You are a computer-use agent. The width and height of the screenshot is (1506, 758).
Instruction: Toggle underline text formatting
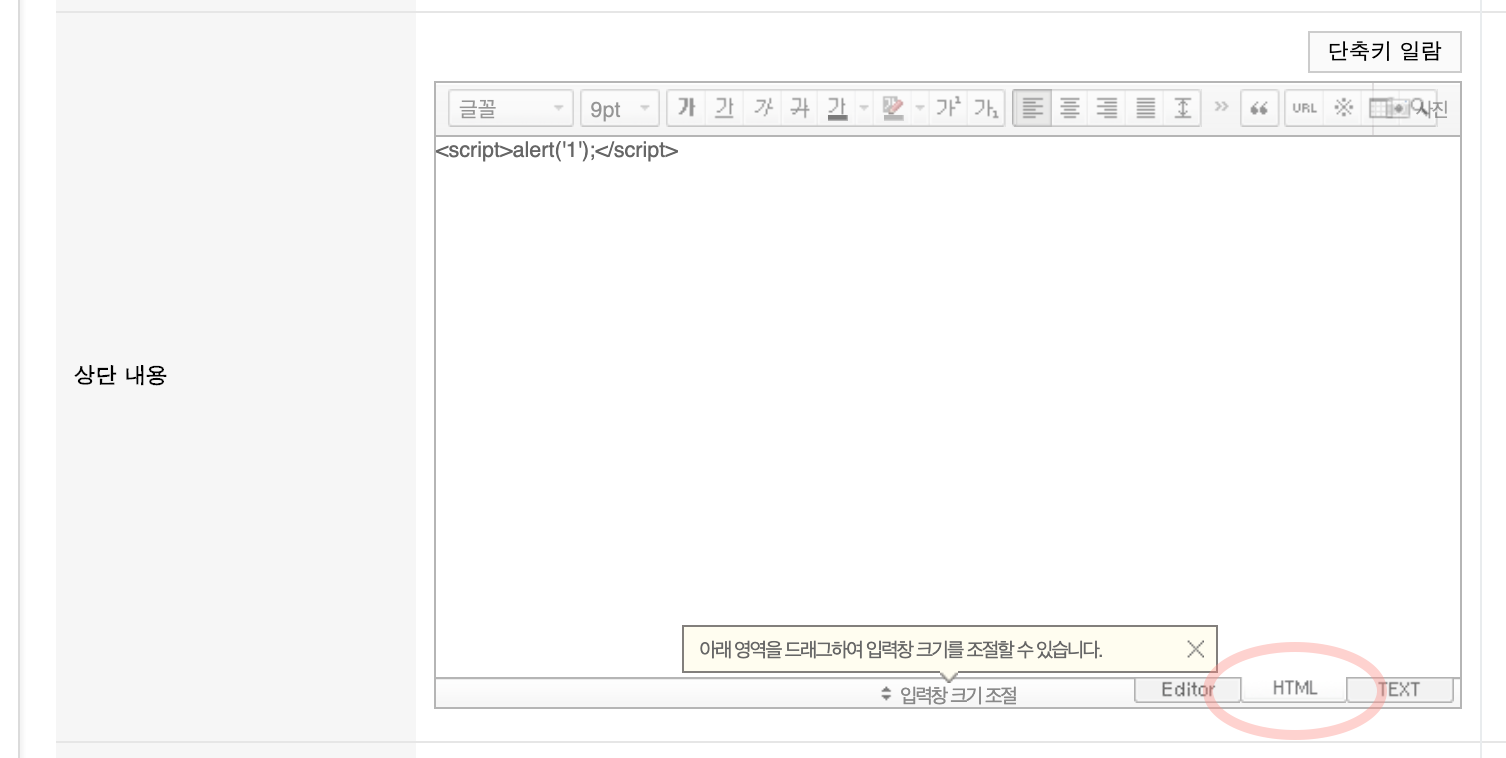click(x=724, y=108)
